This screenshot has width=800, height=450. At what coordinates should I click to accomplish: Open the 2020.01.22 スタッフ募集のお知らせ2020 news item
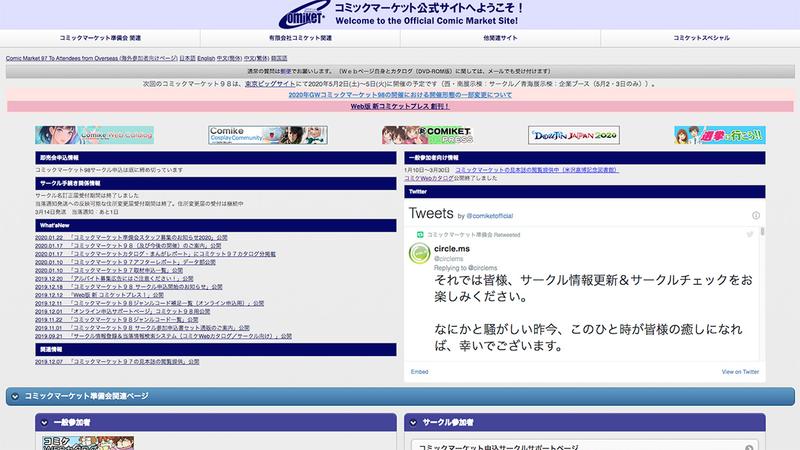coord(131,238)
